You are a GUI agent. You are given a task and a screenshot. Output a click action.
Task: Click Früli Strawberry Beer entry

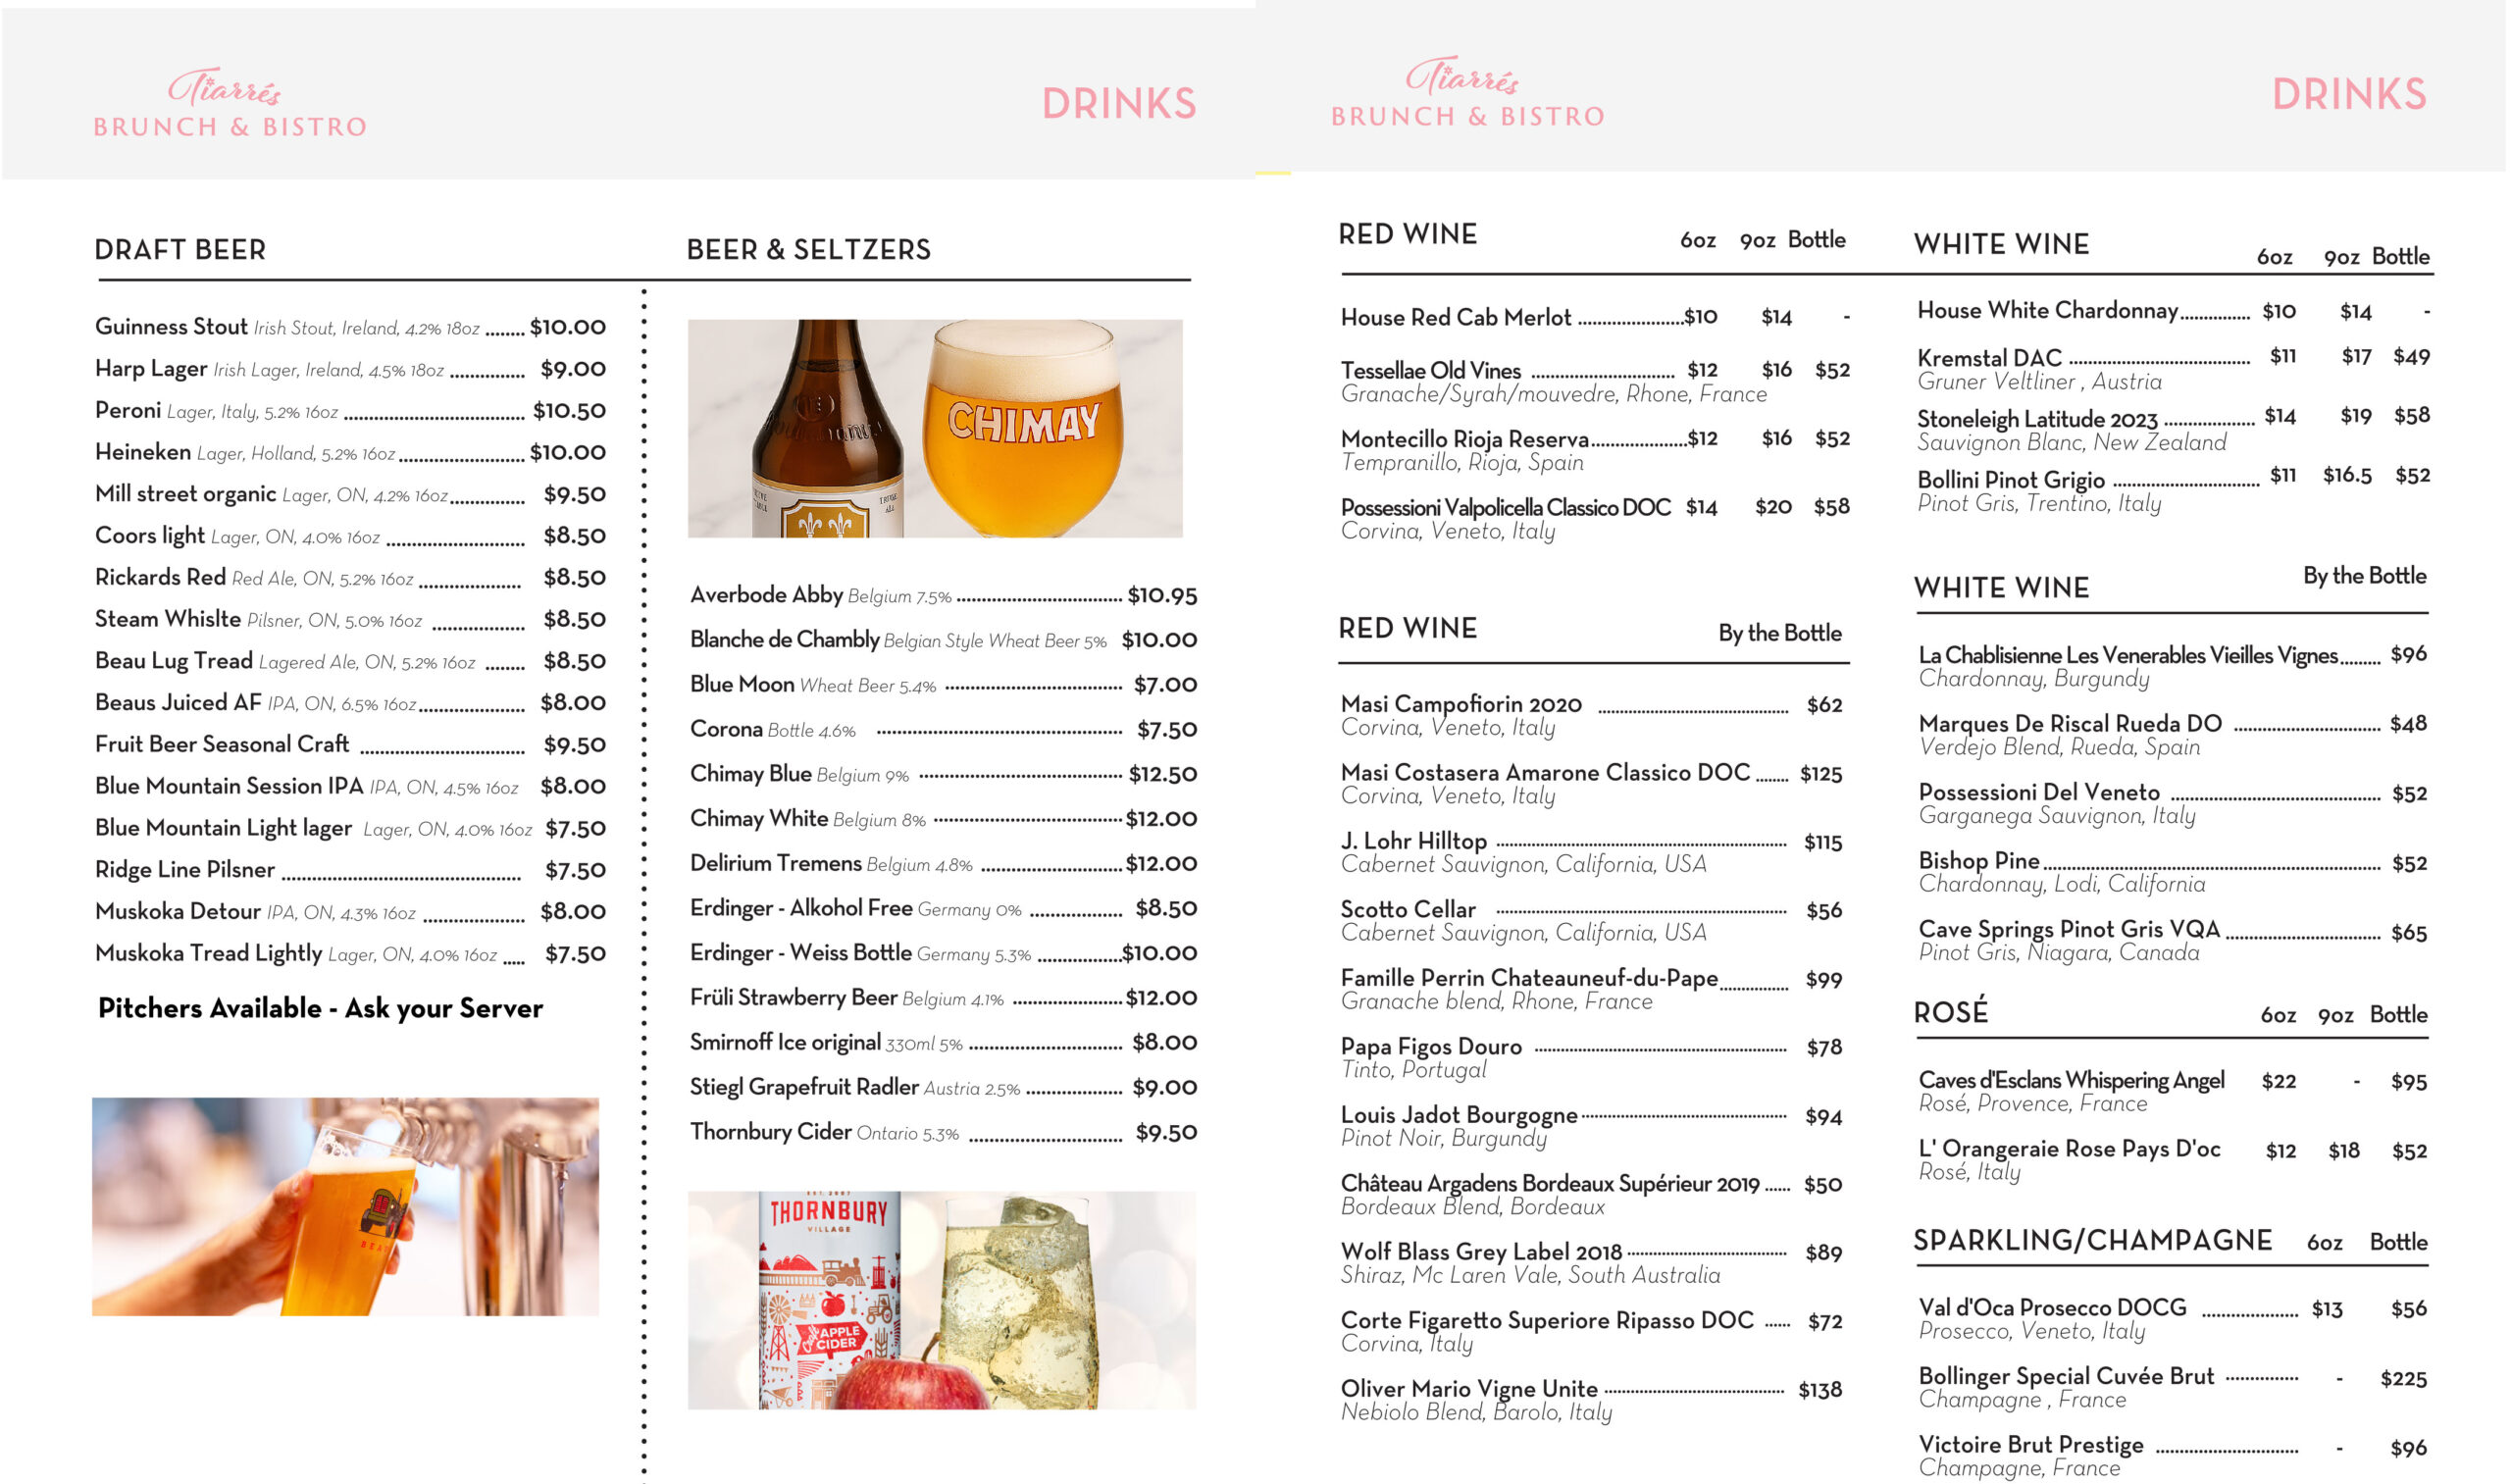coord(943,998)
